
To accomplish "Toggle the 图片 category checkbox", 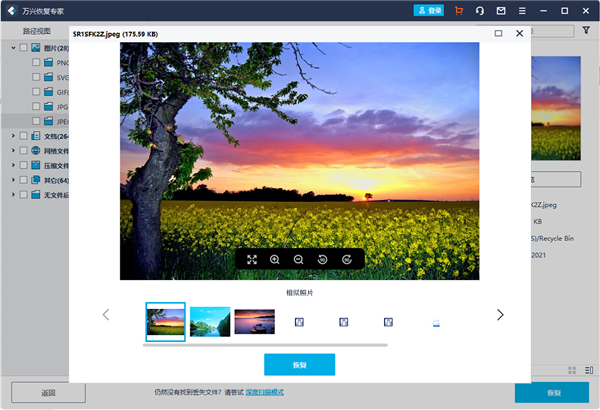I will [24, 47].
